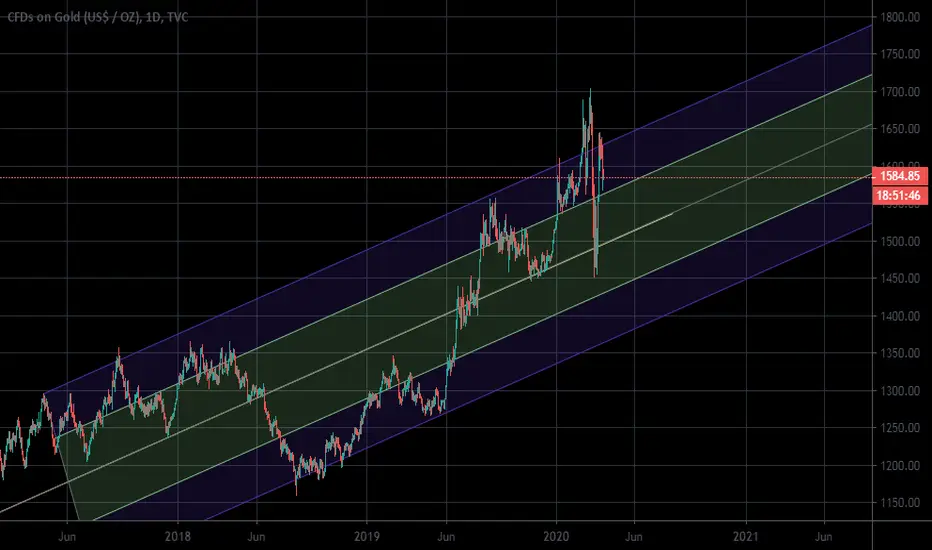Click the Jun label between 2018 and 2019
The image size is (932, 550).
pyautogui.click(x=256, y=537)
